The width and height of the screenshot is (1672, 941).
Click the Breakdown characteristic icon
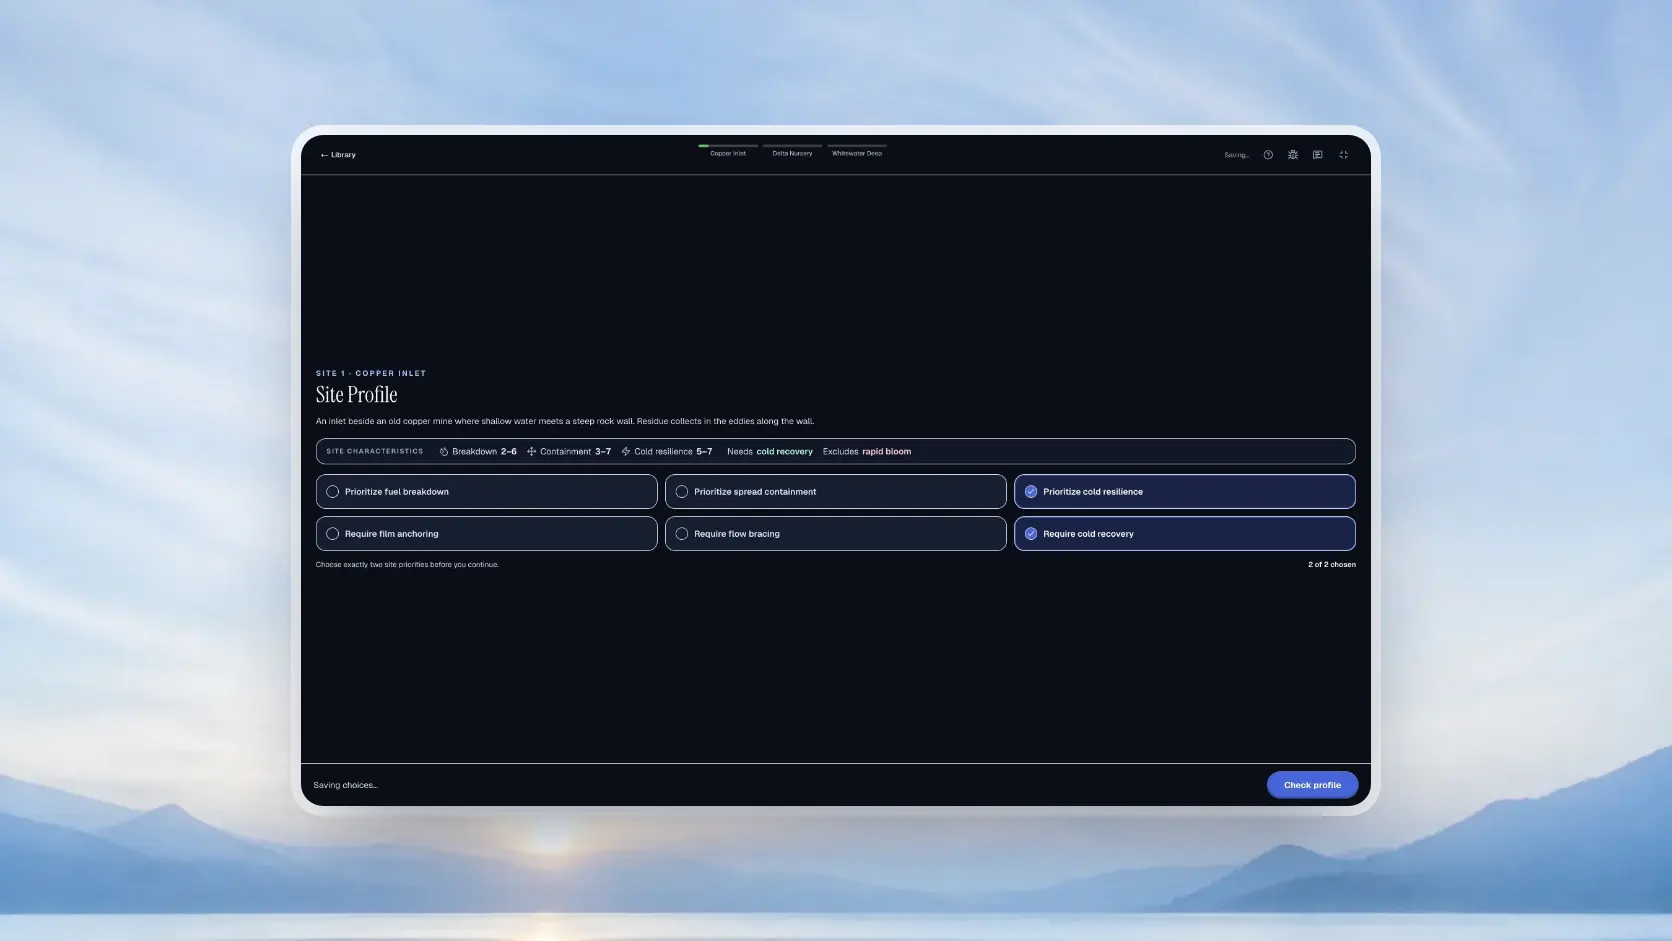tap(444, 452)
